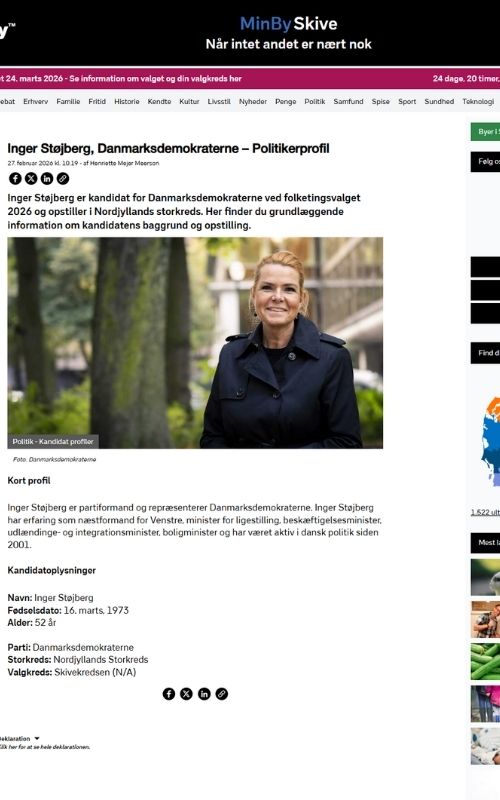The width and height of the screenshot is (500, 800).
Task: Click the Politik - Kandidat profiler tag
Action: (53, 441)
